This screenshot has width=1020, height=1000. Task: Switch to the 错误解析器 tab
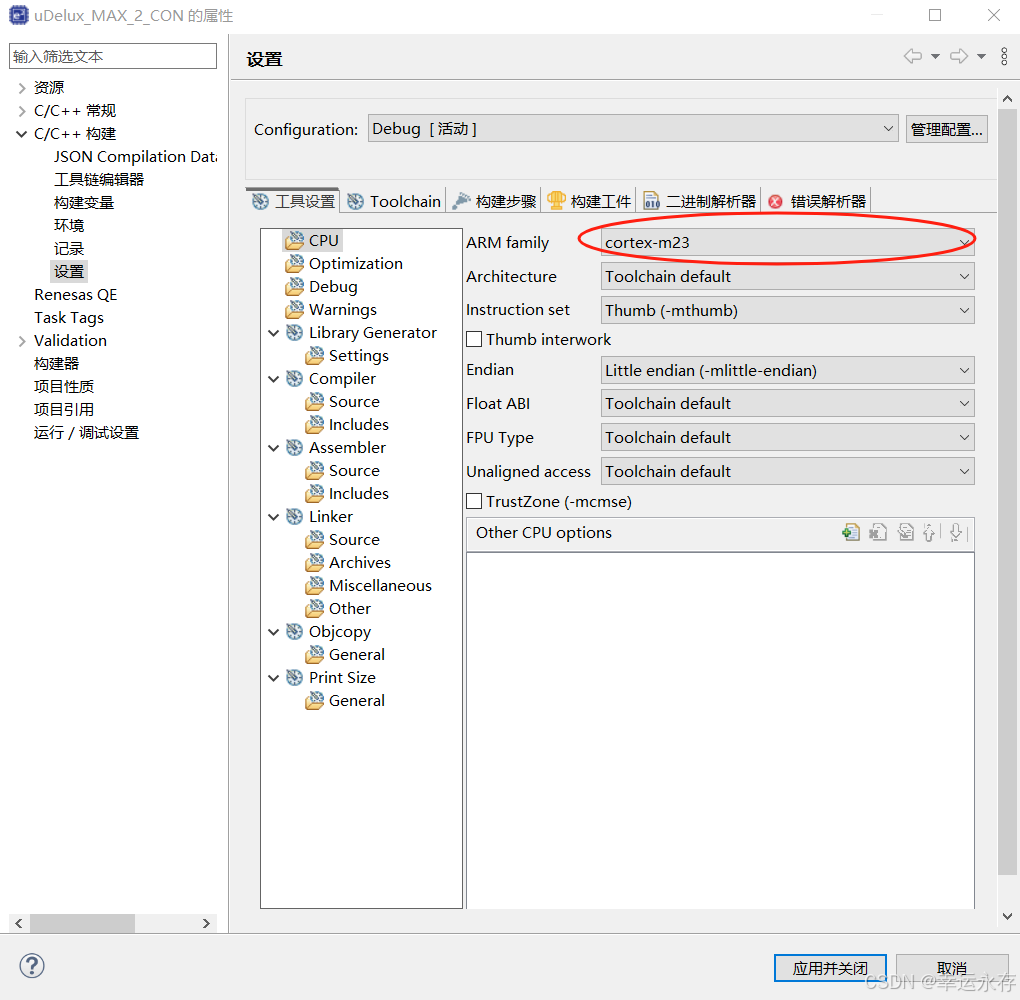[x=817, y=201]
